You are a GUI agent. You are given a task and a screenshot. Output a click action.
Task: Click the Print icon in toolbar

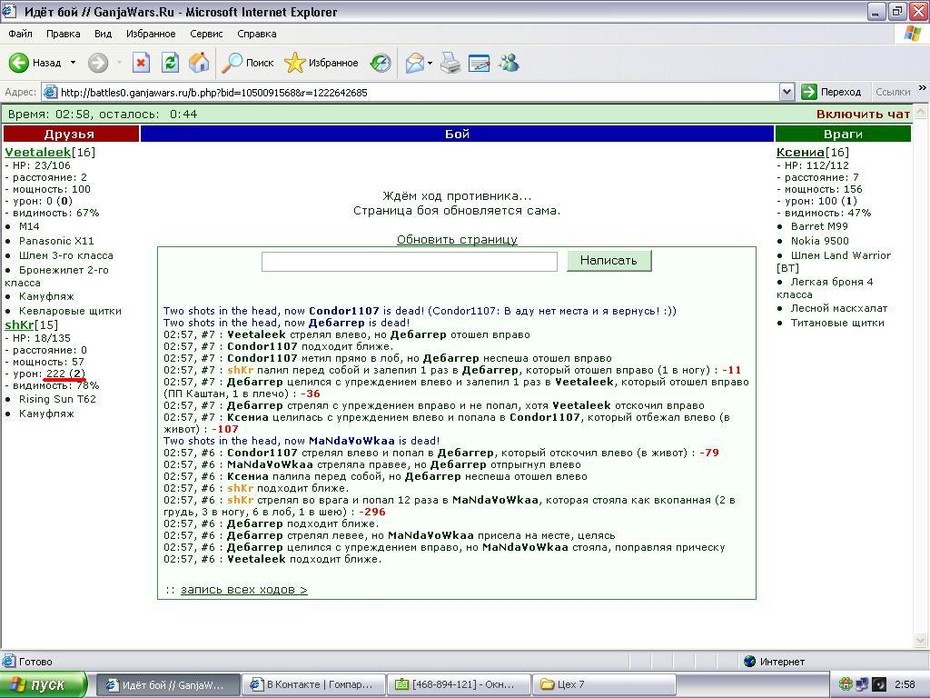[450, 62]
